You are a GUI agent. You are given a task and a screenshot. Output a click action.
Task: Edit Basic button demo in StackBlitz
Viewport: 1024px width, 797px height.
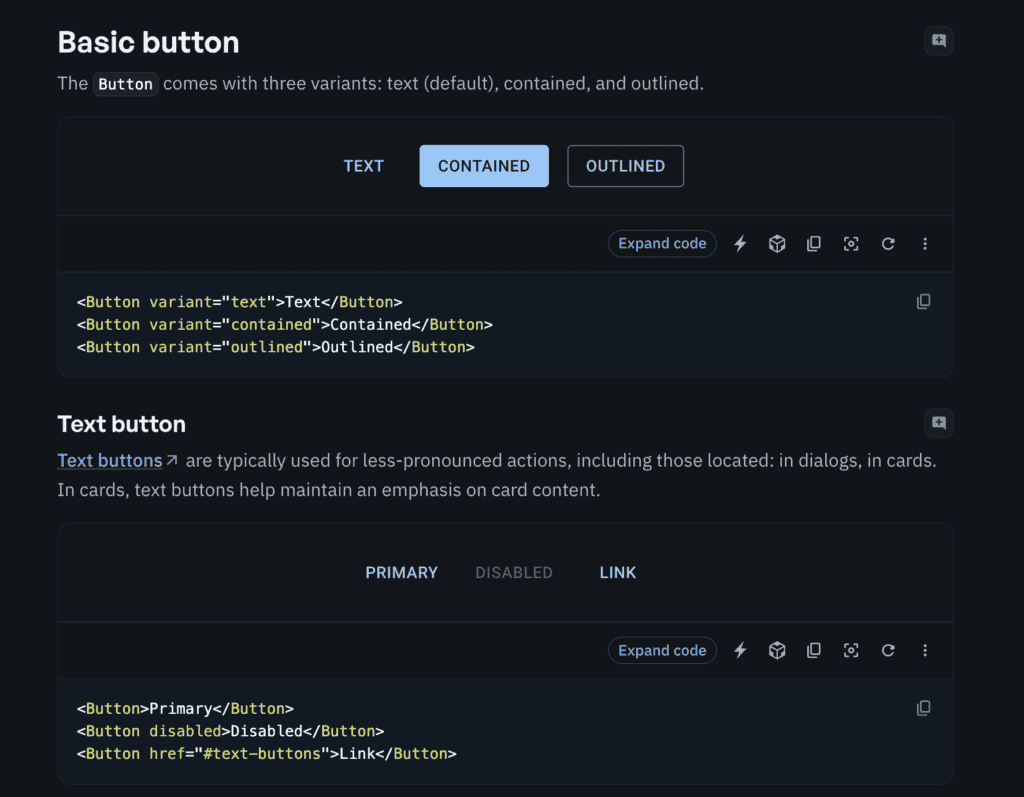[740, 243]
